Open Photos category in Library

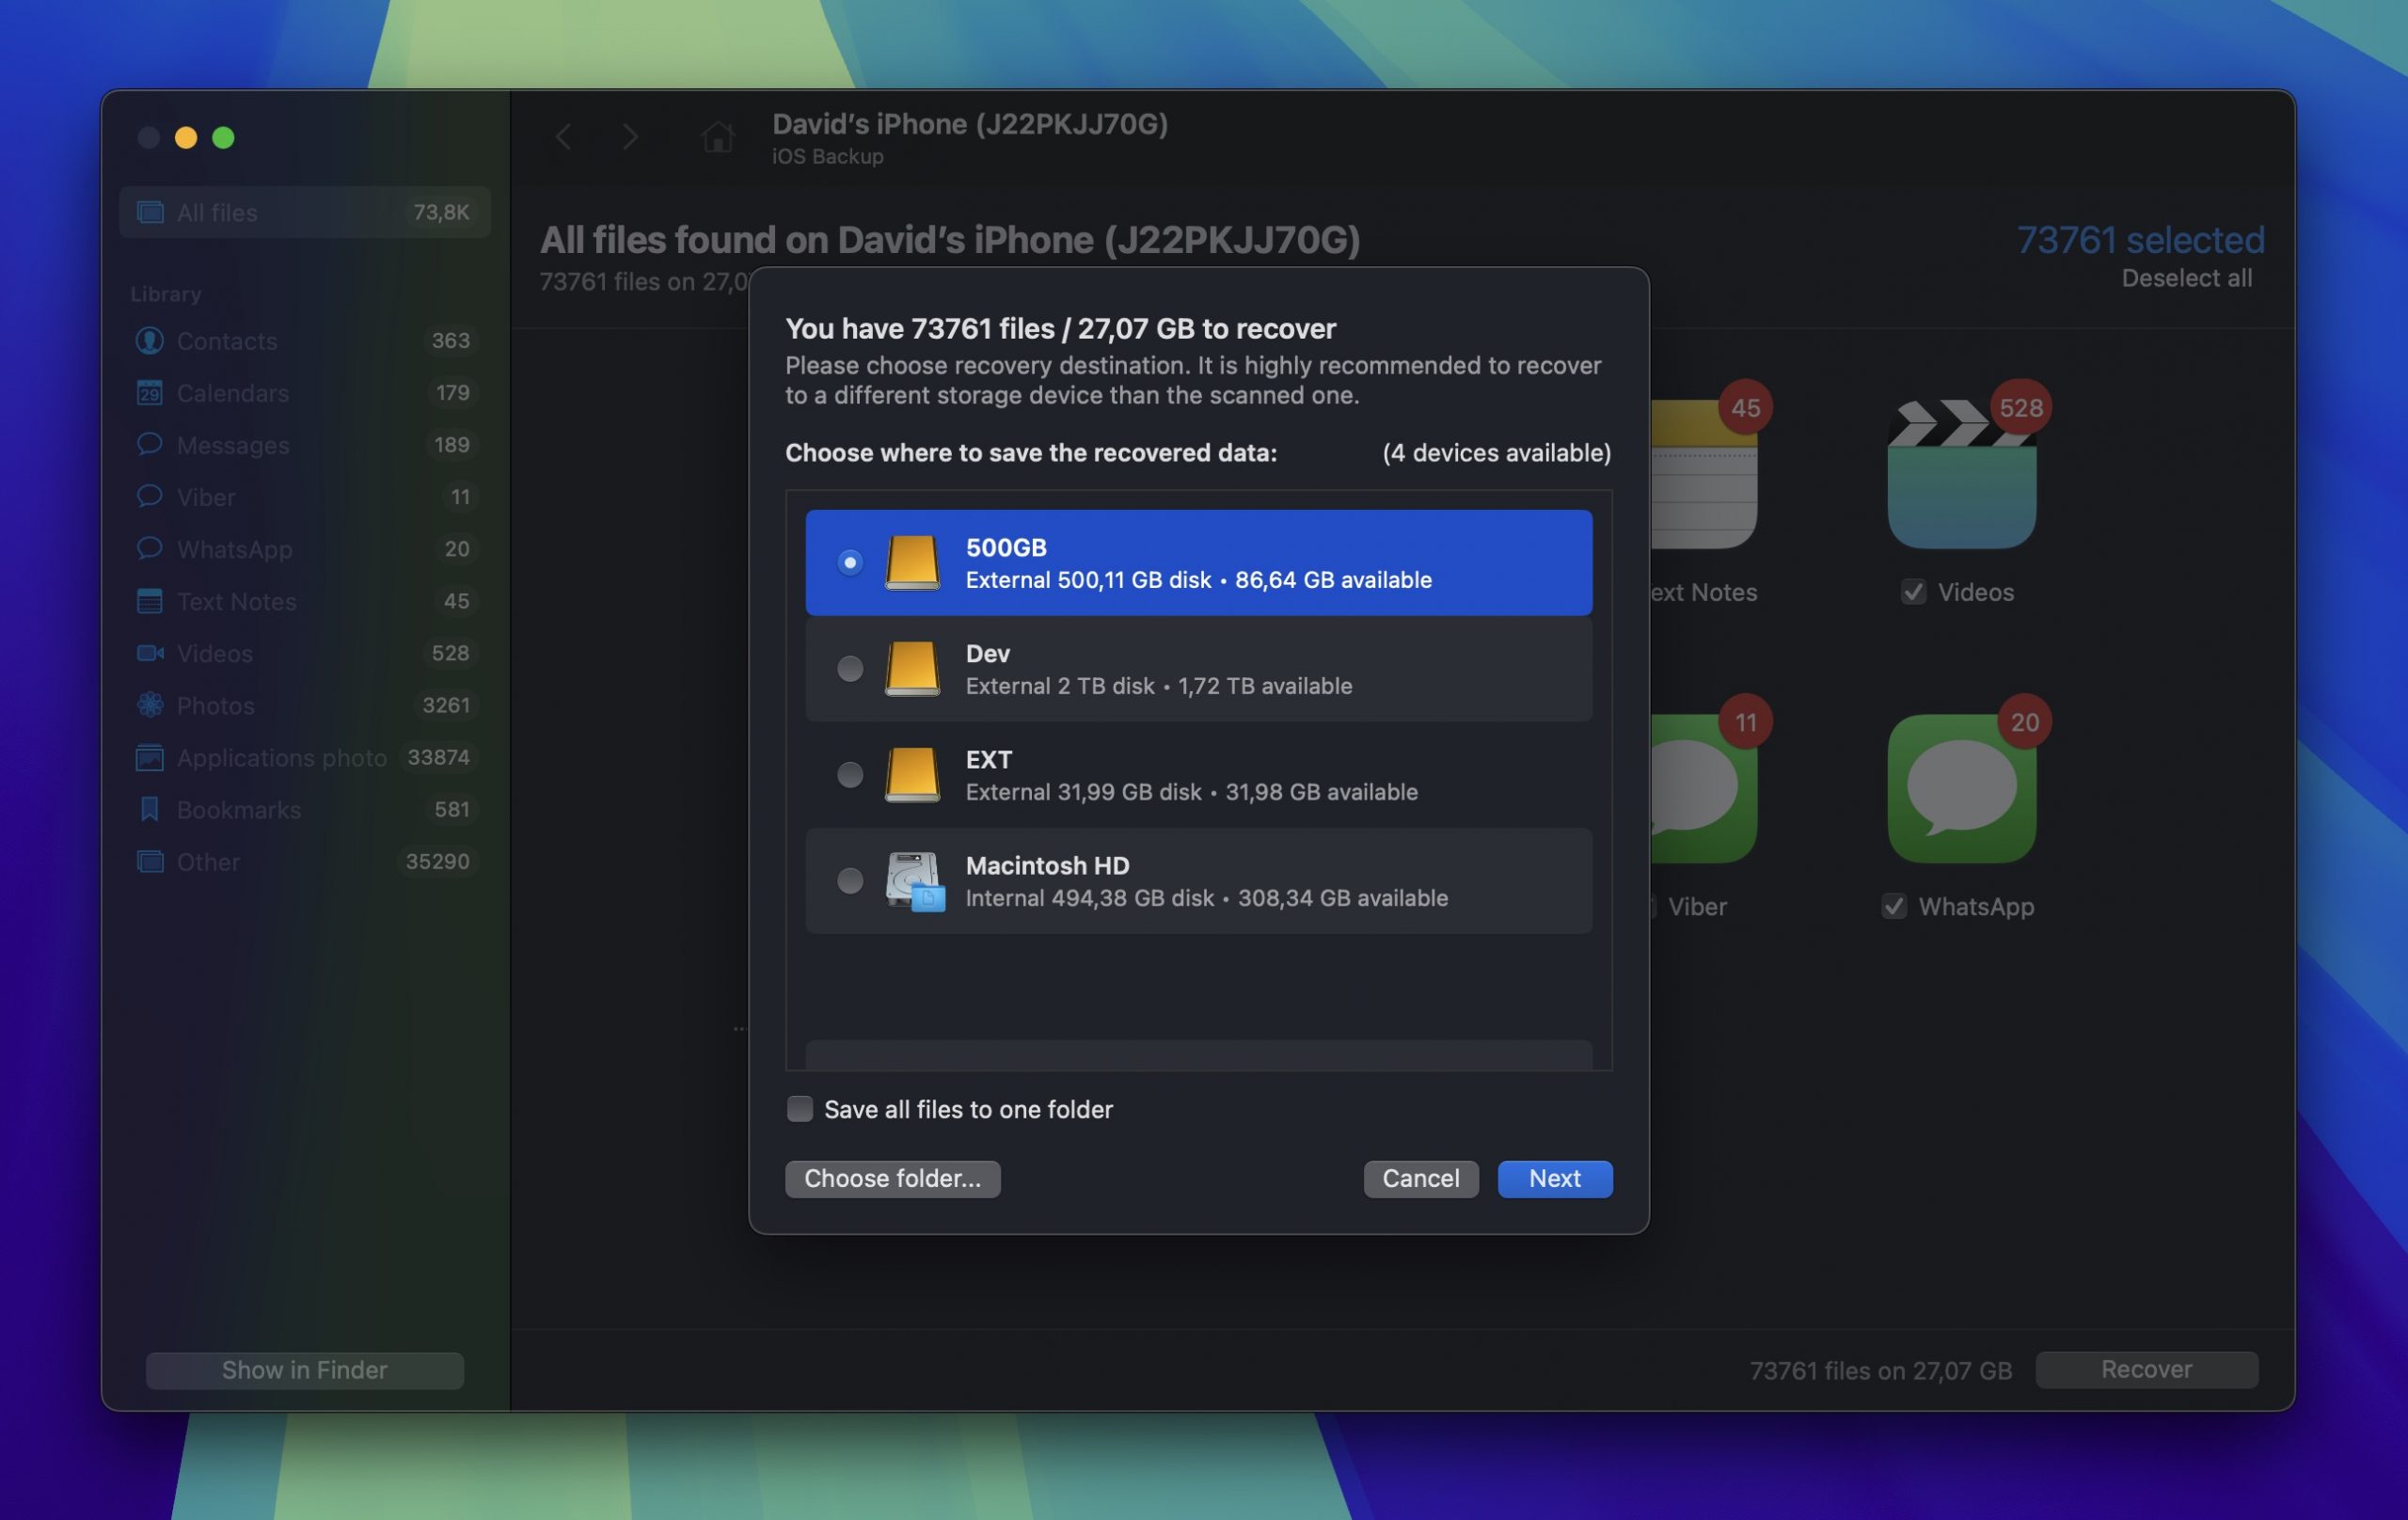click(304, 705)
